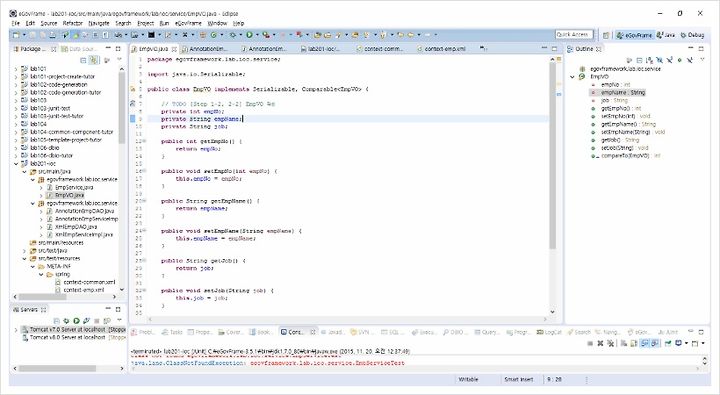Open the Refactor menu
Viewport: 720px width, 395px height.
click(x=73, y=23)
